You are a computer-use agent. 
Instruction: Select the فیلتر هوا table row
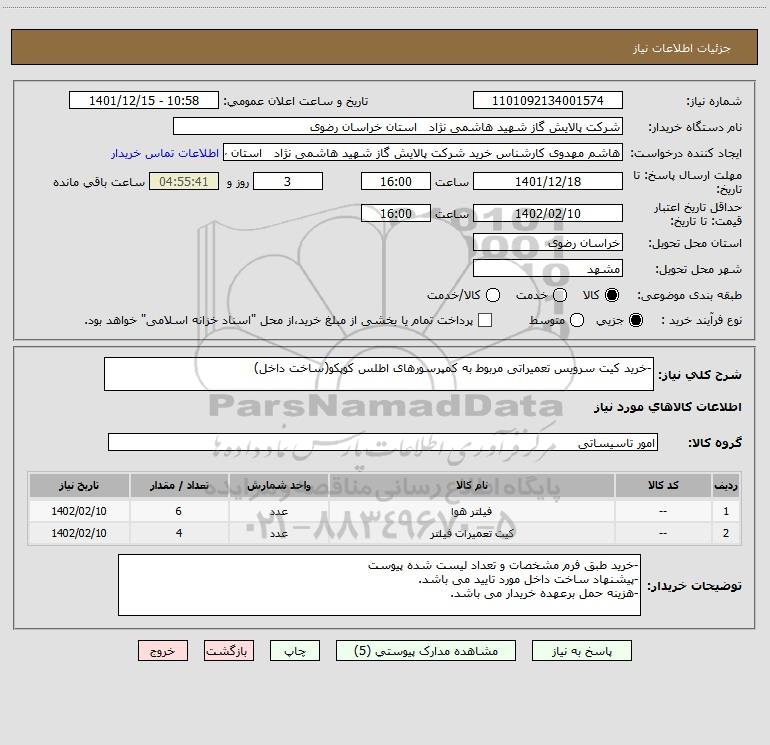tap(384, 511)
